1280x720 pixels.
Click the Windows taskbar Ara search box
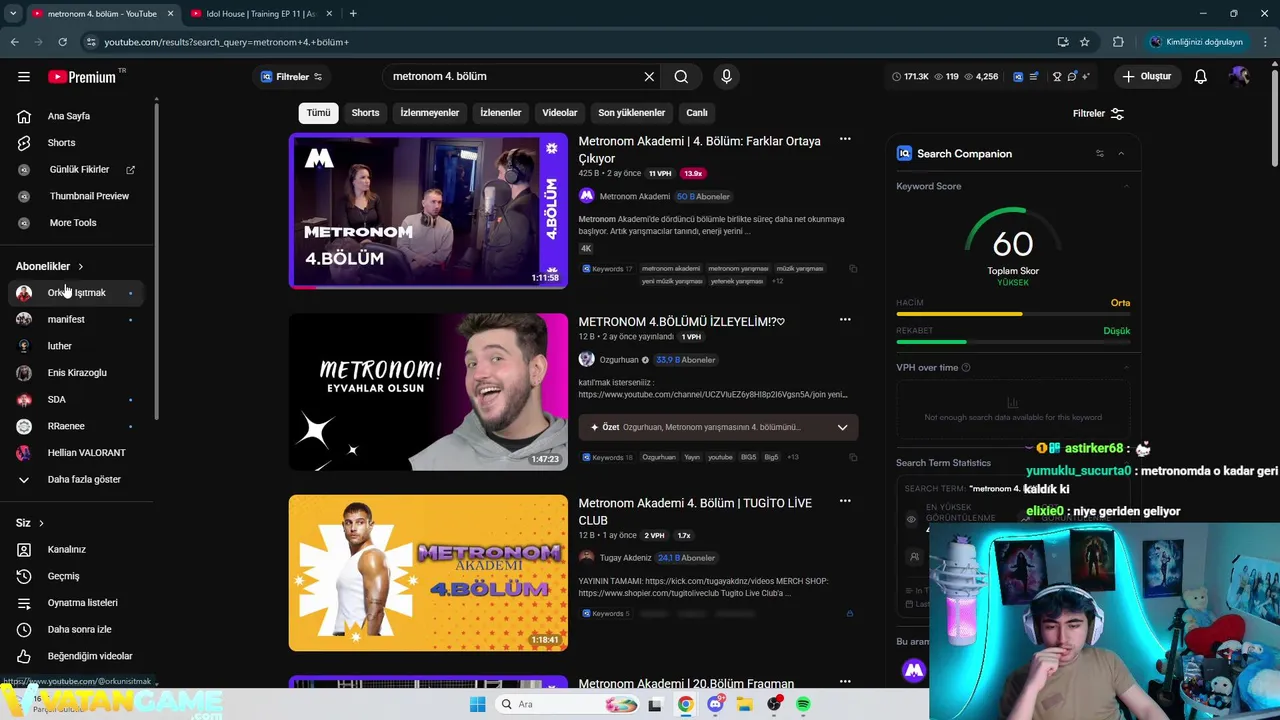point(569,704)
